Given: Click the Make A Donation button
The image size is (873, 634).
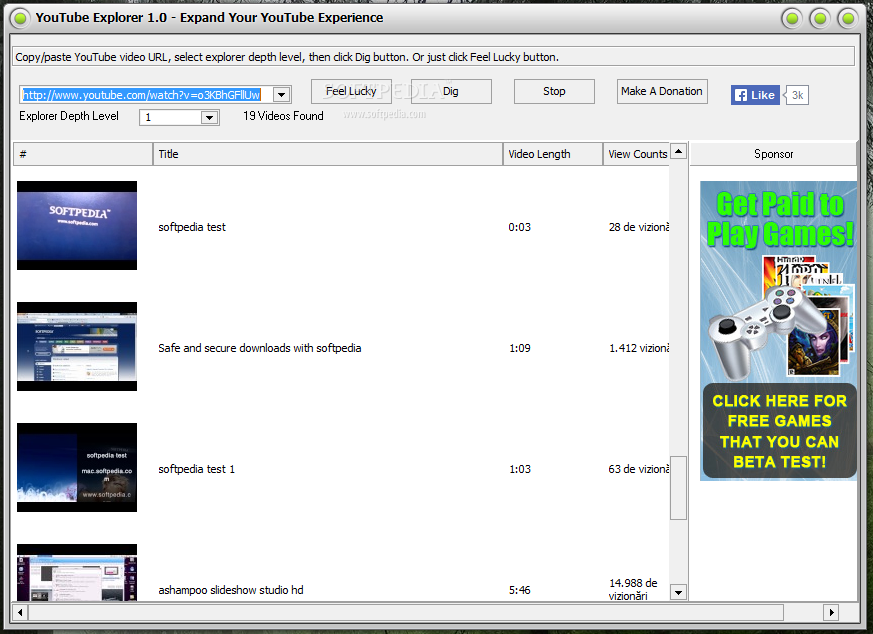Looking at the screenshot, I should (x=661, y=91).
